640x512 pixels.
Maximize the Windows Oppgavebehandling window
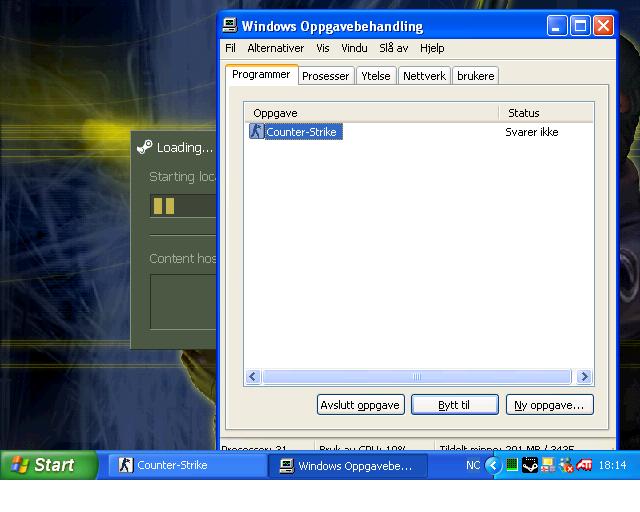[x=580, y=26]
